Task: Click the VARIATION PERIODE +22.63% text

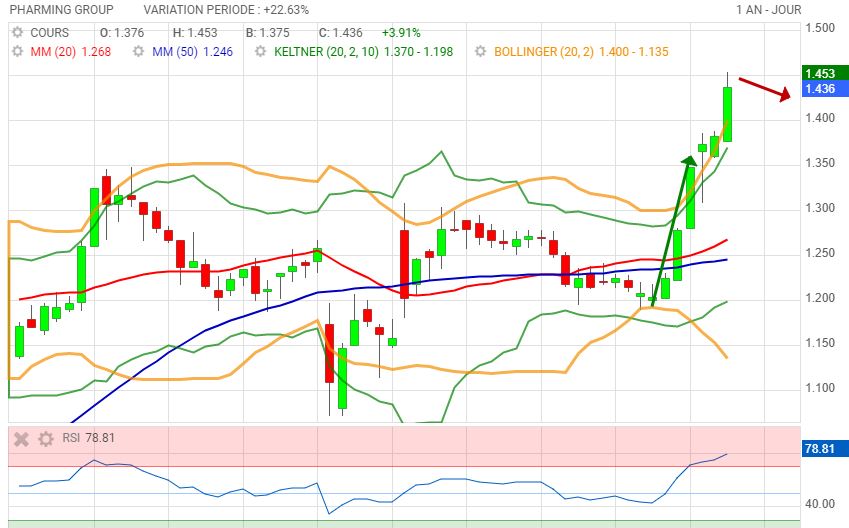Action: [x=226, y=10]
